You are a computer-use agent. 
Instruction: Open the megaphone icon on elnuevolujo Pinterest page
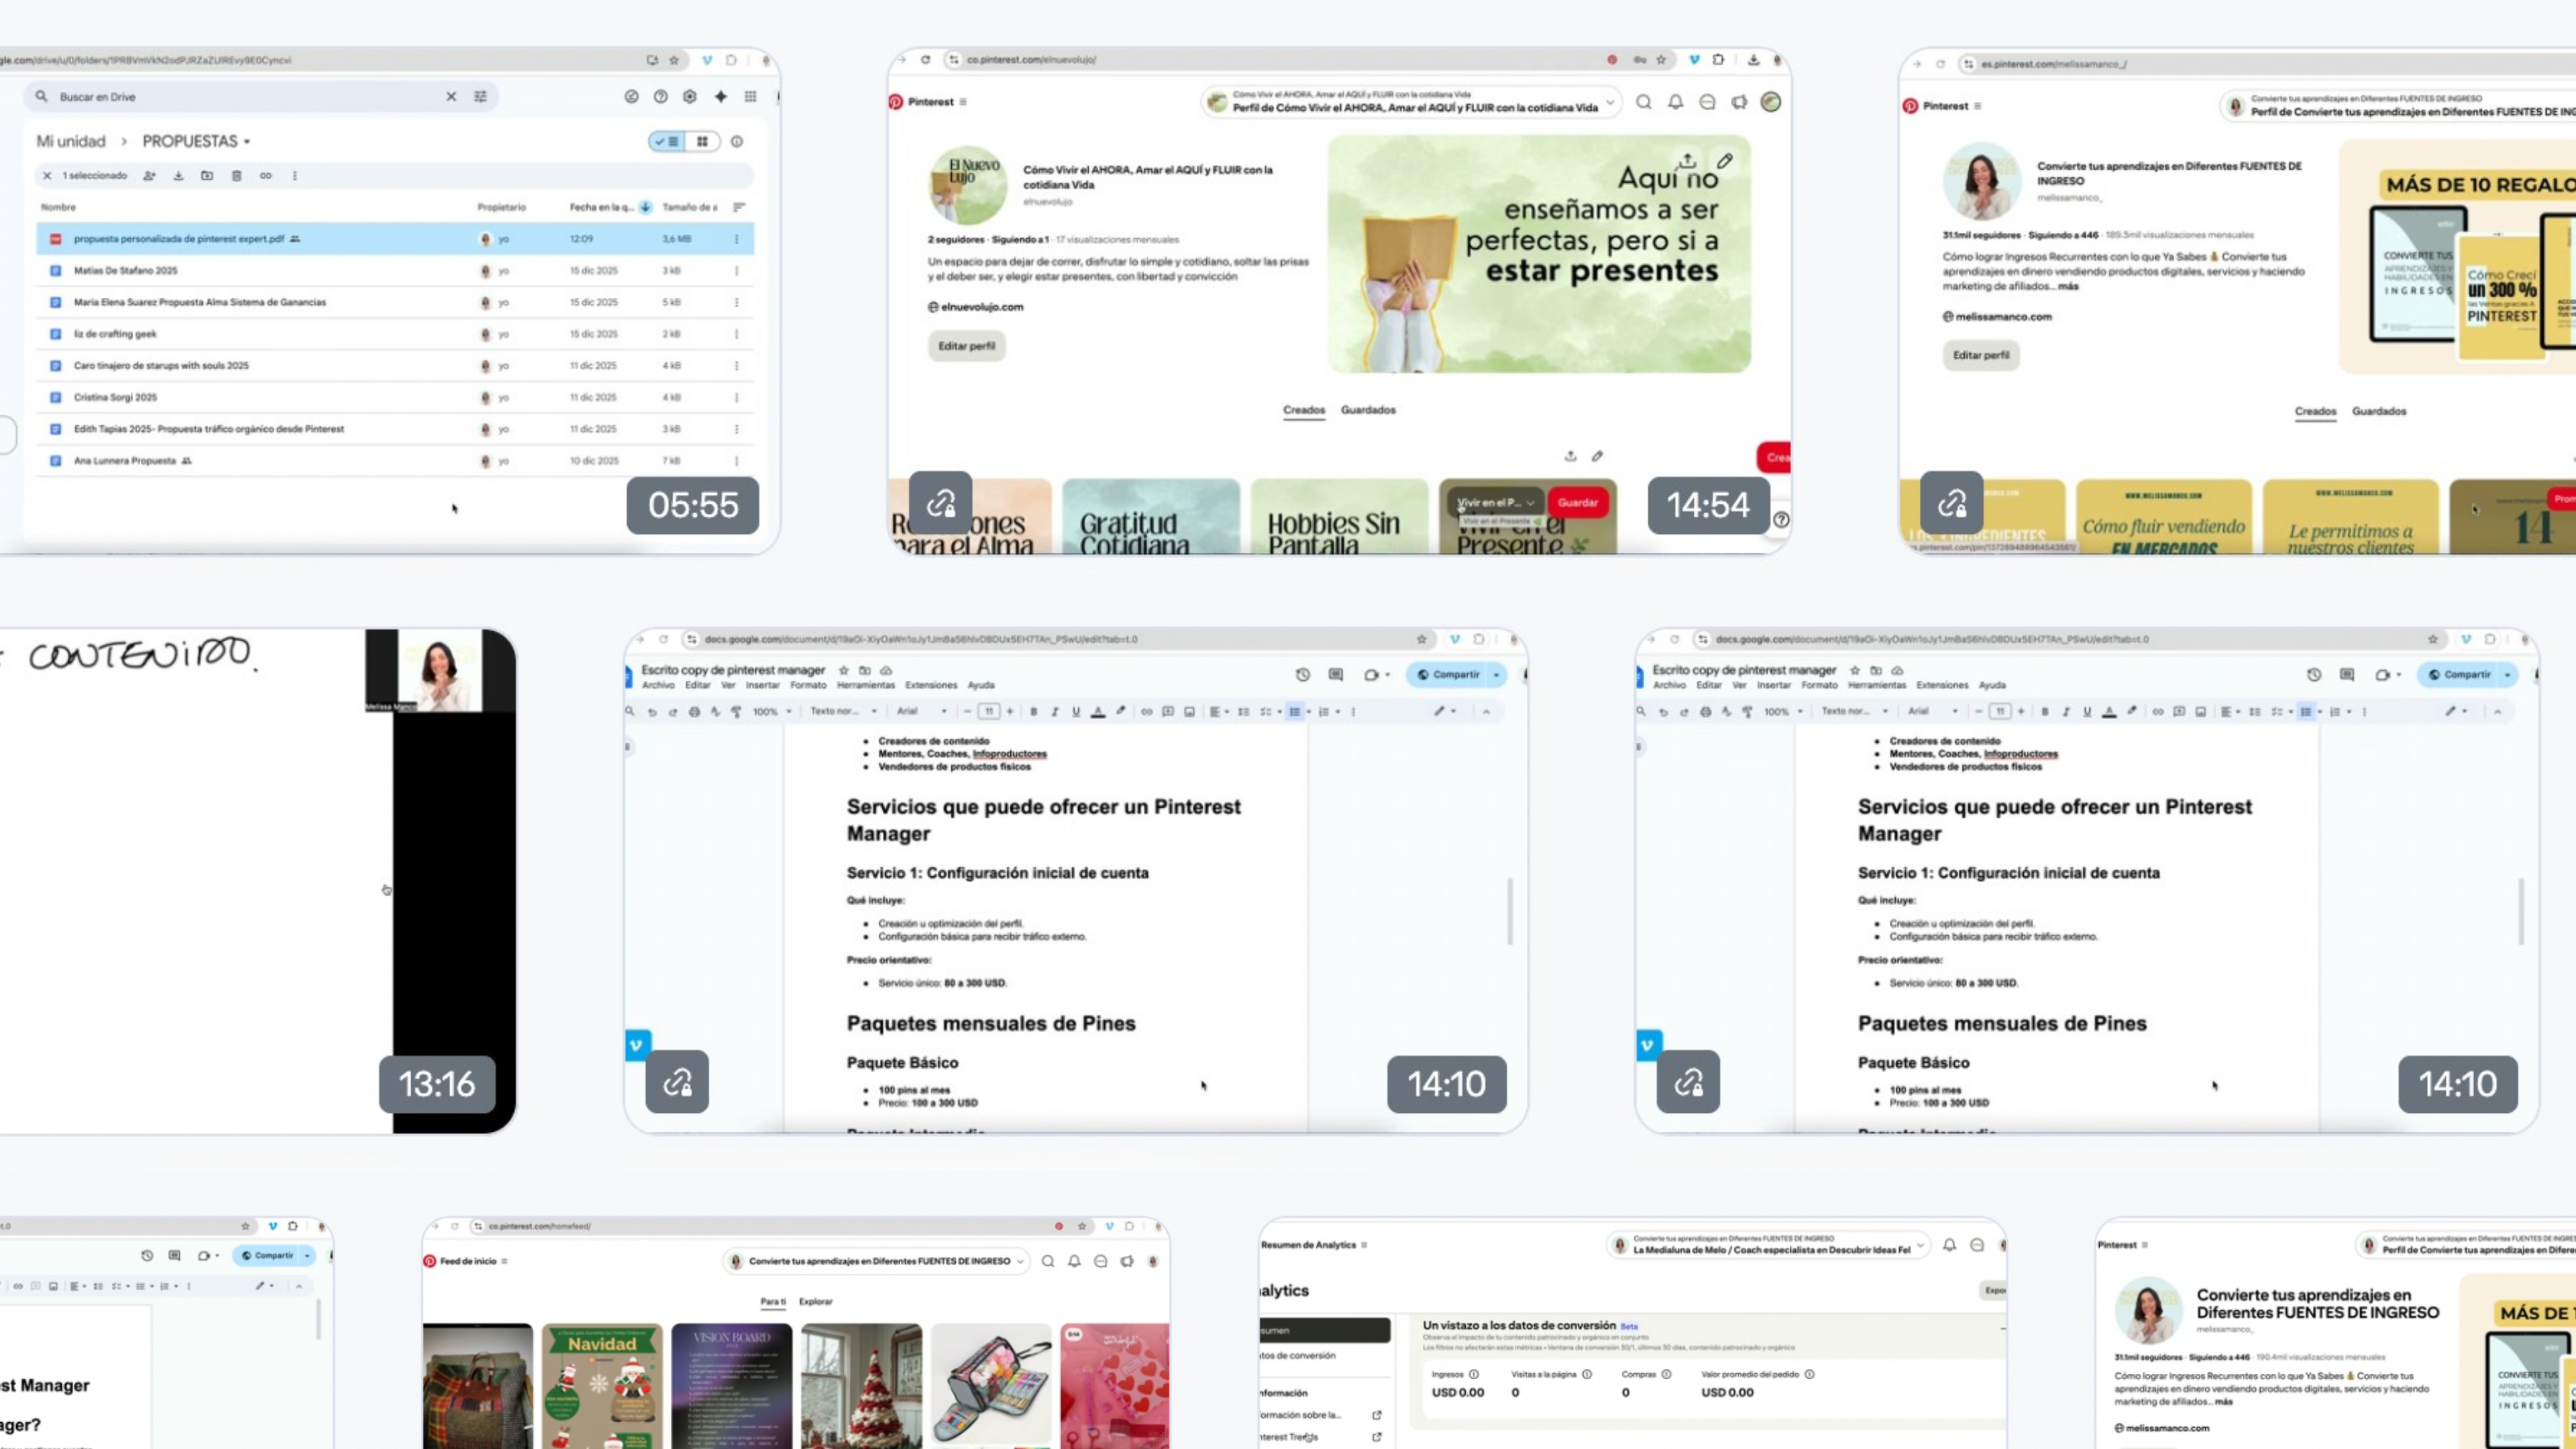click(1739, 102)
